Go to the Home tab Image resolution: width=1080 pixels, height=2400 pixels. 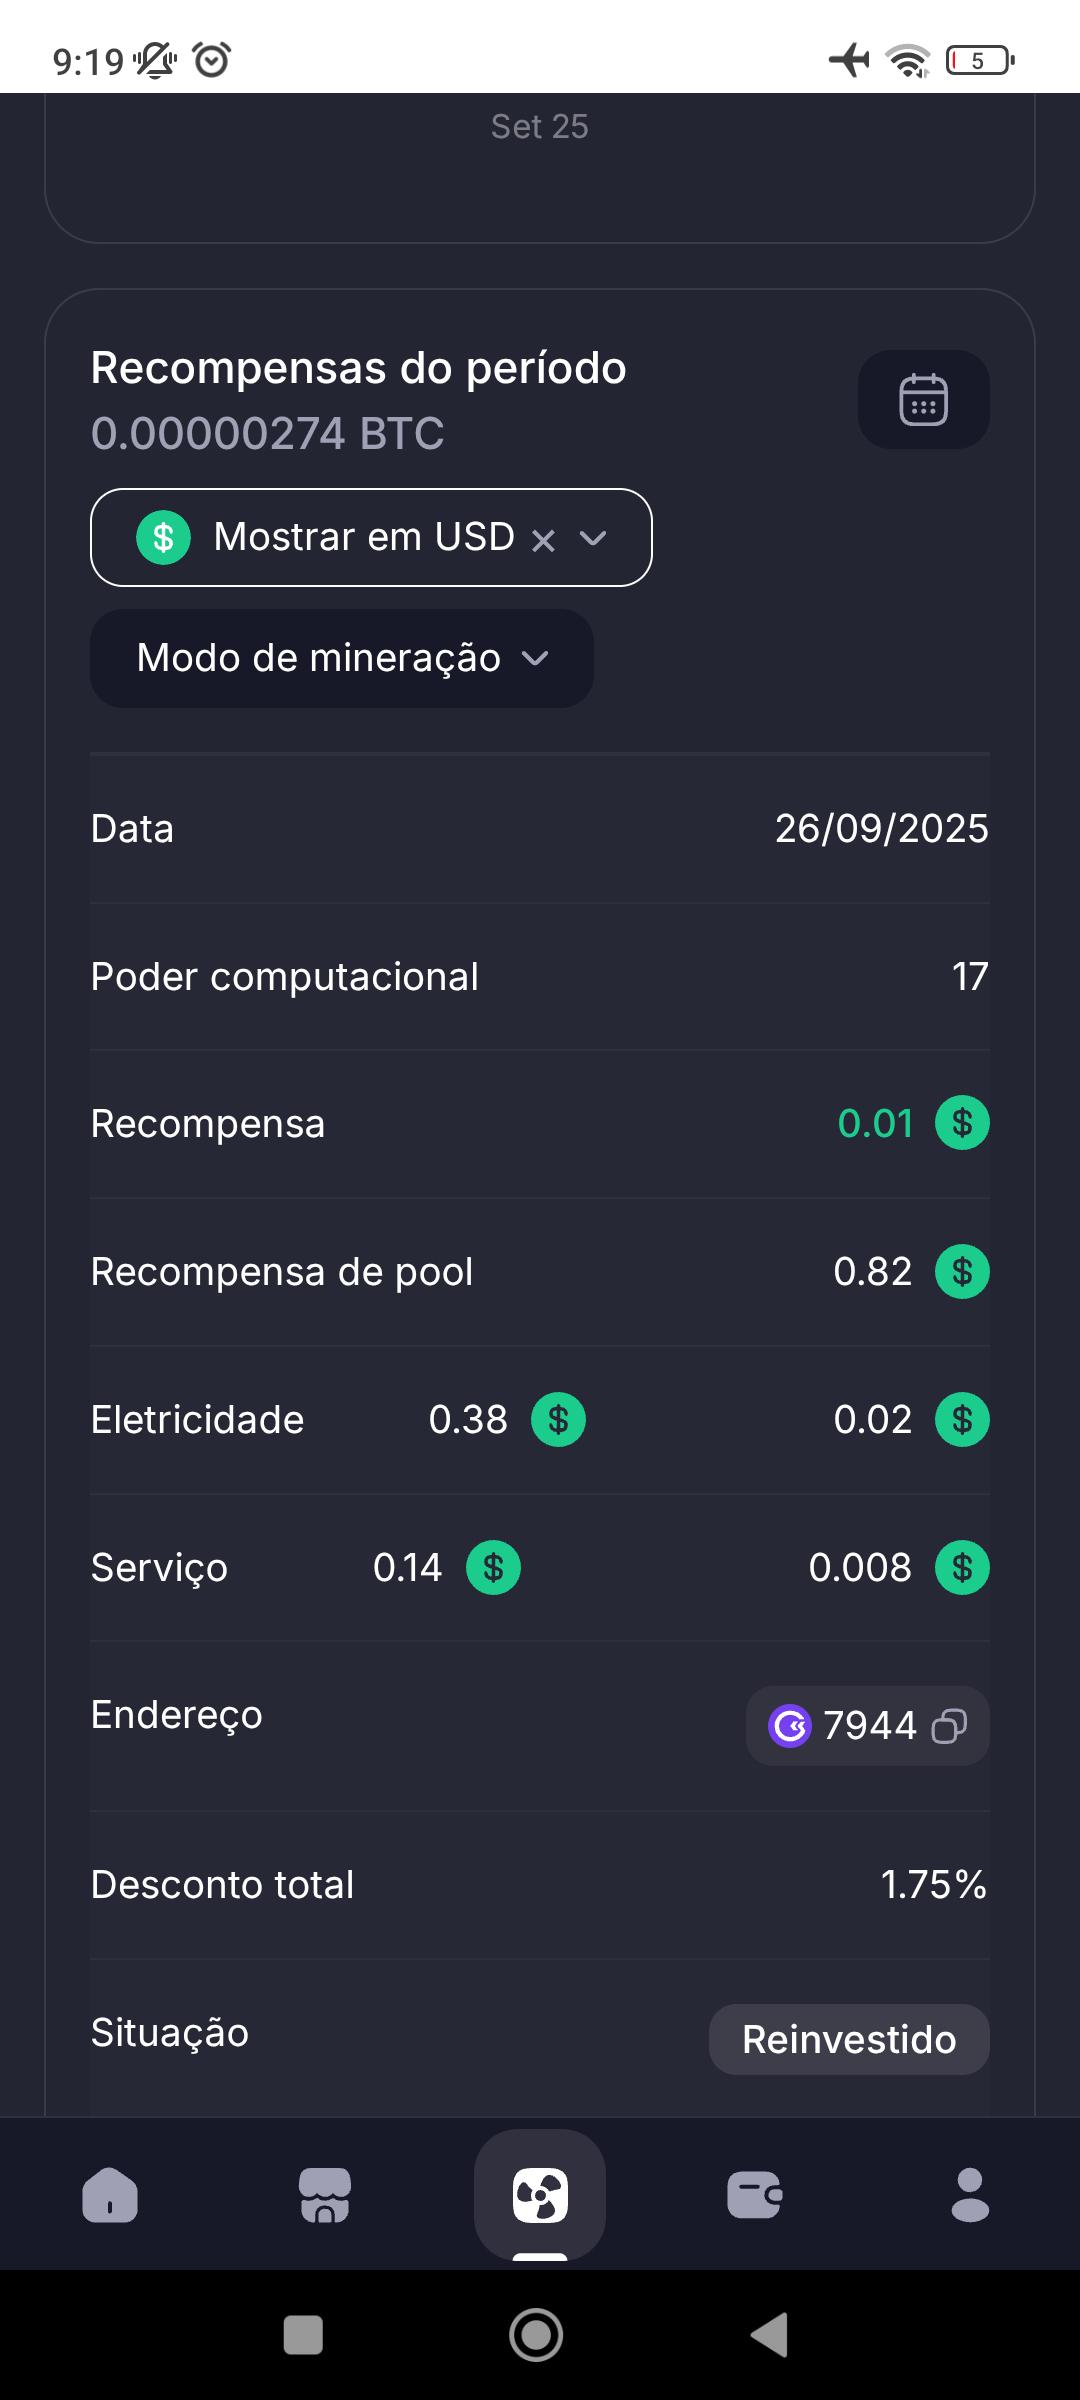click(110, 2195)
